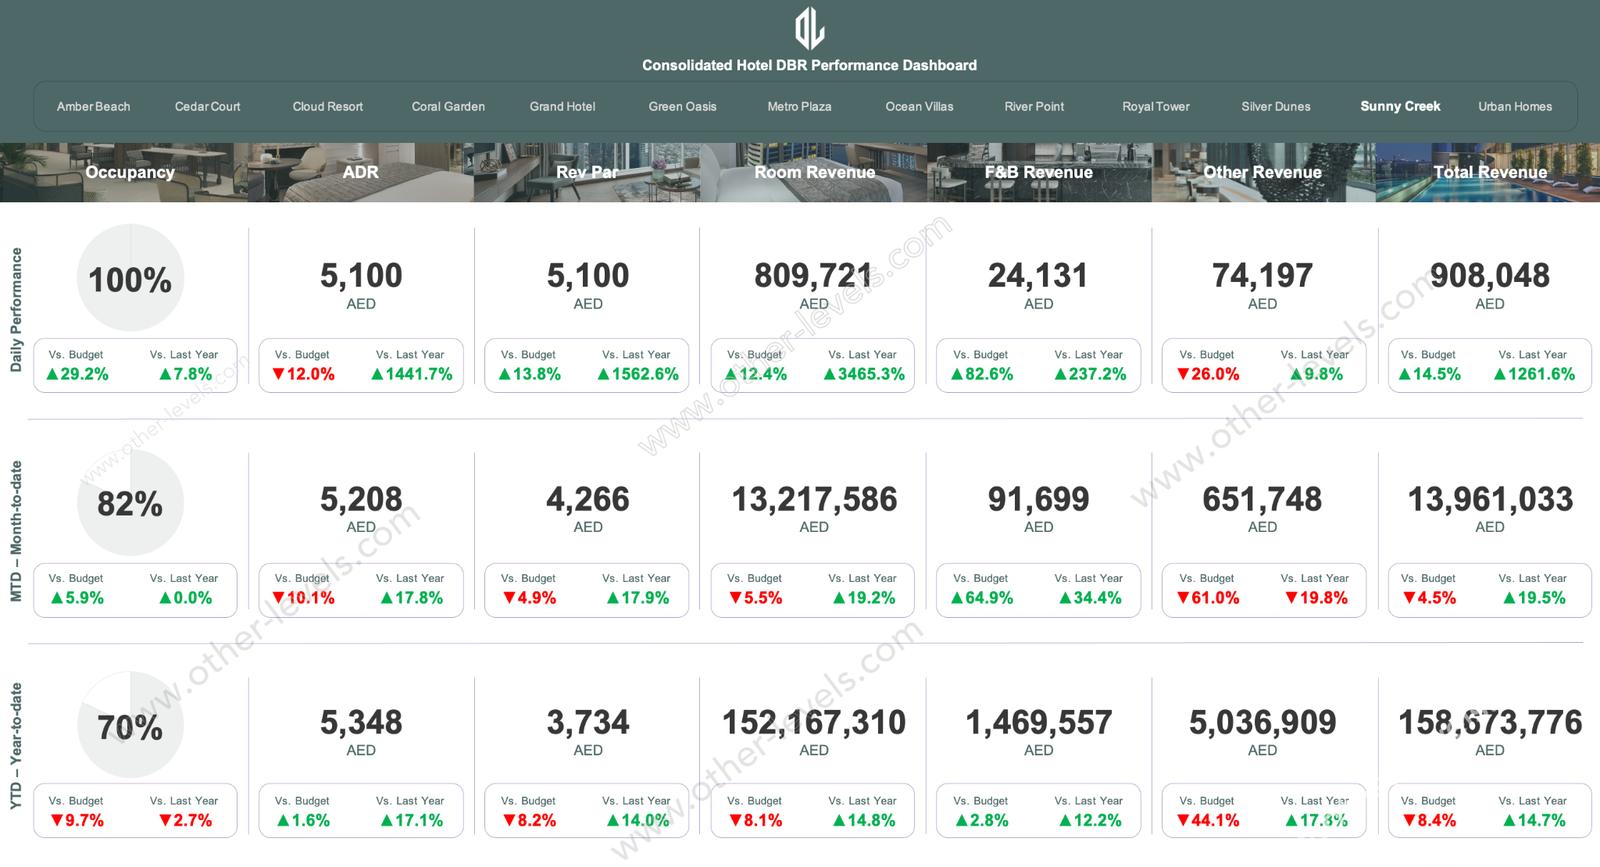Click daily F&B Revenue value 24,131
Screen dimensions: 1600x867
[1038, 276]
